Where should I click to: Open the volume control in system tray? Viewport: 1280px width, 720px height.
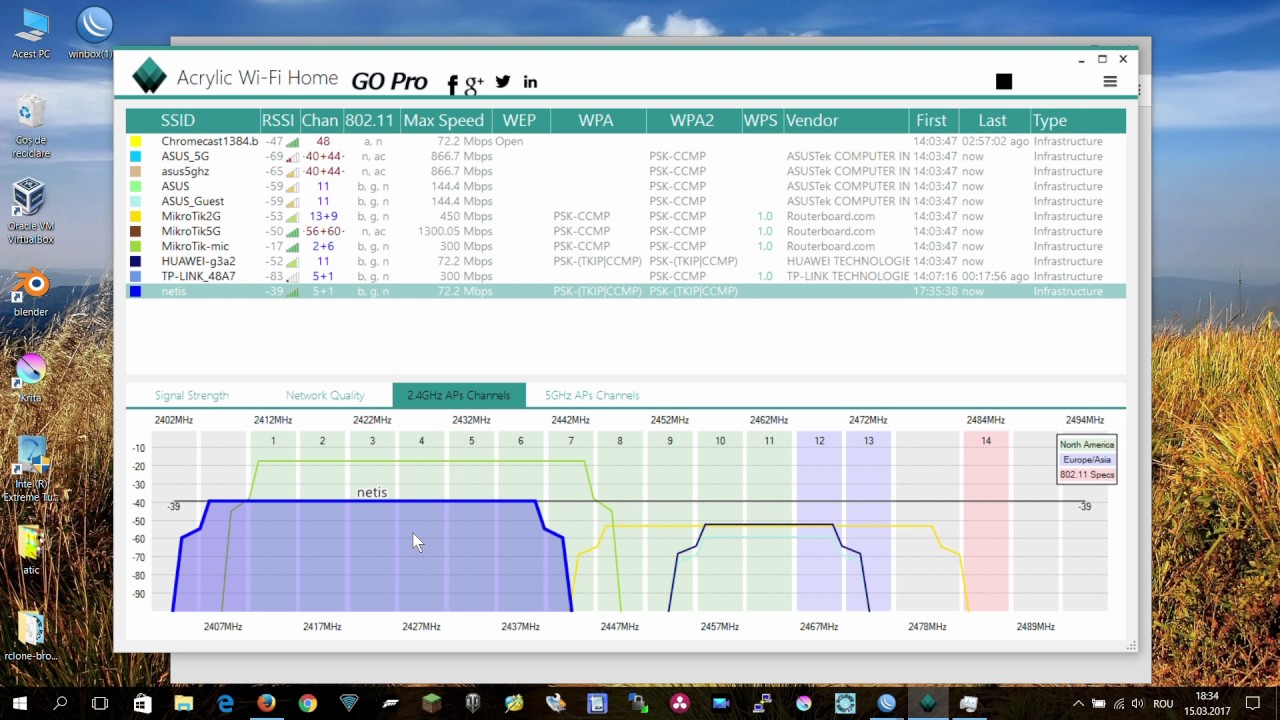pos(1139,703)
